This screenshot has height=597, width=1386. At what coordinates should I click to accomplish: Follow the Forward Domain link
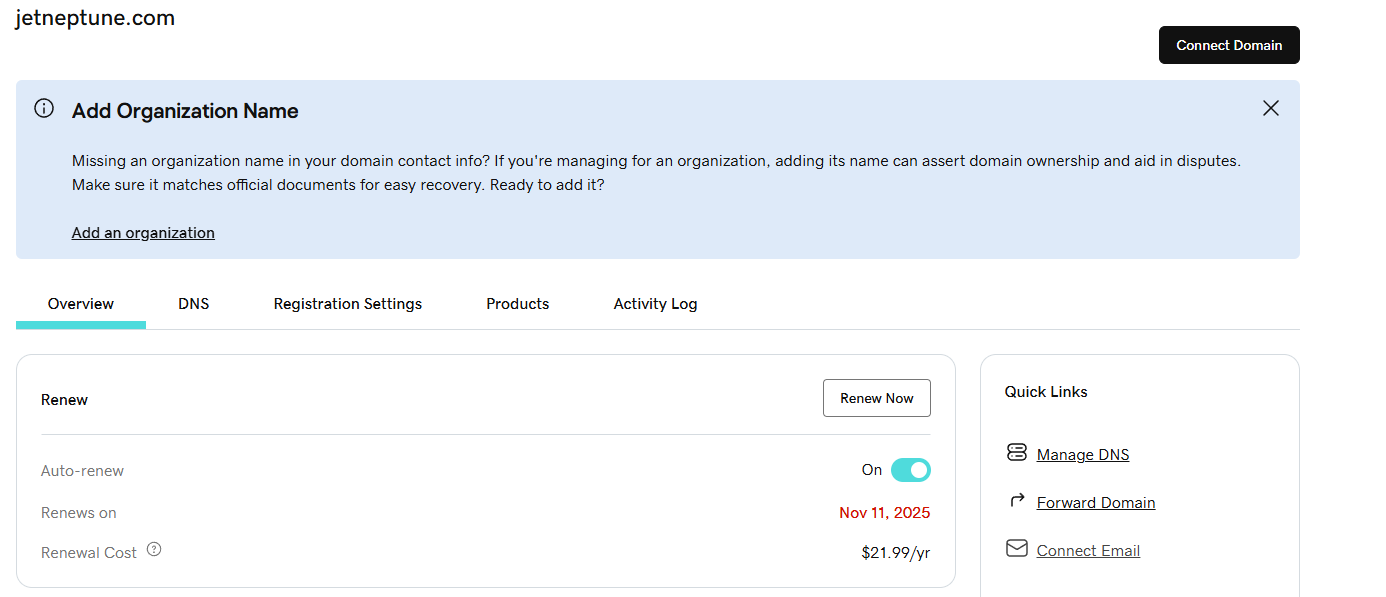(1096, 503)
